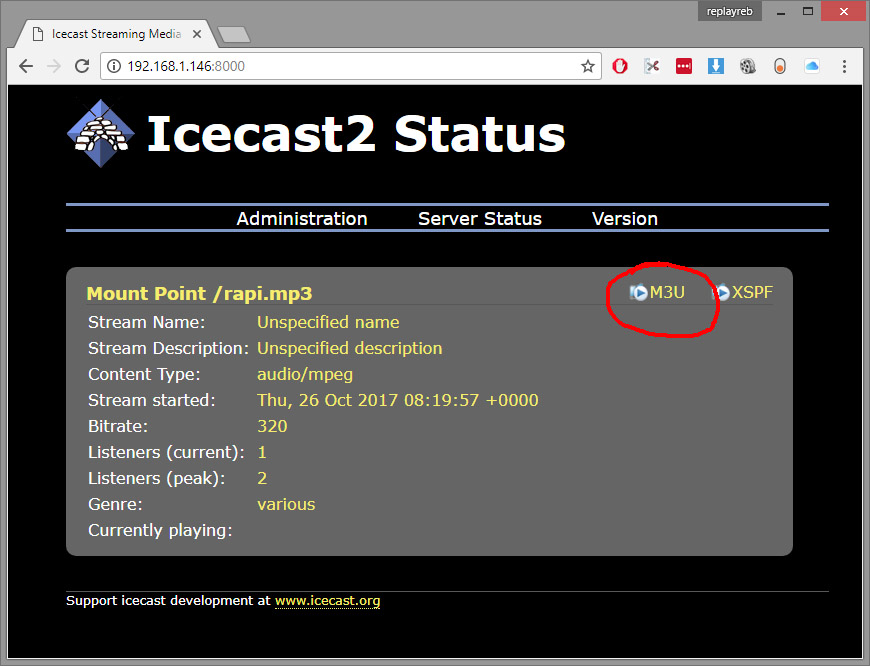Minimize the Chrome window
The height and width of the screenshot is (666, 870).
[781, 12]
